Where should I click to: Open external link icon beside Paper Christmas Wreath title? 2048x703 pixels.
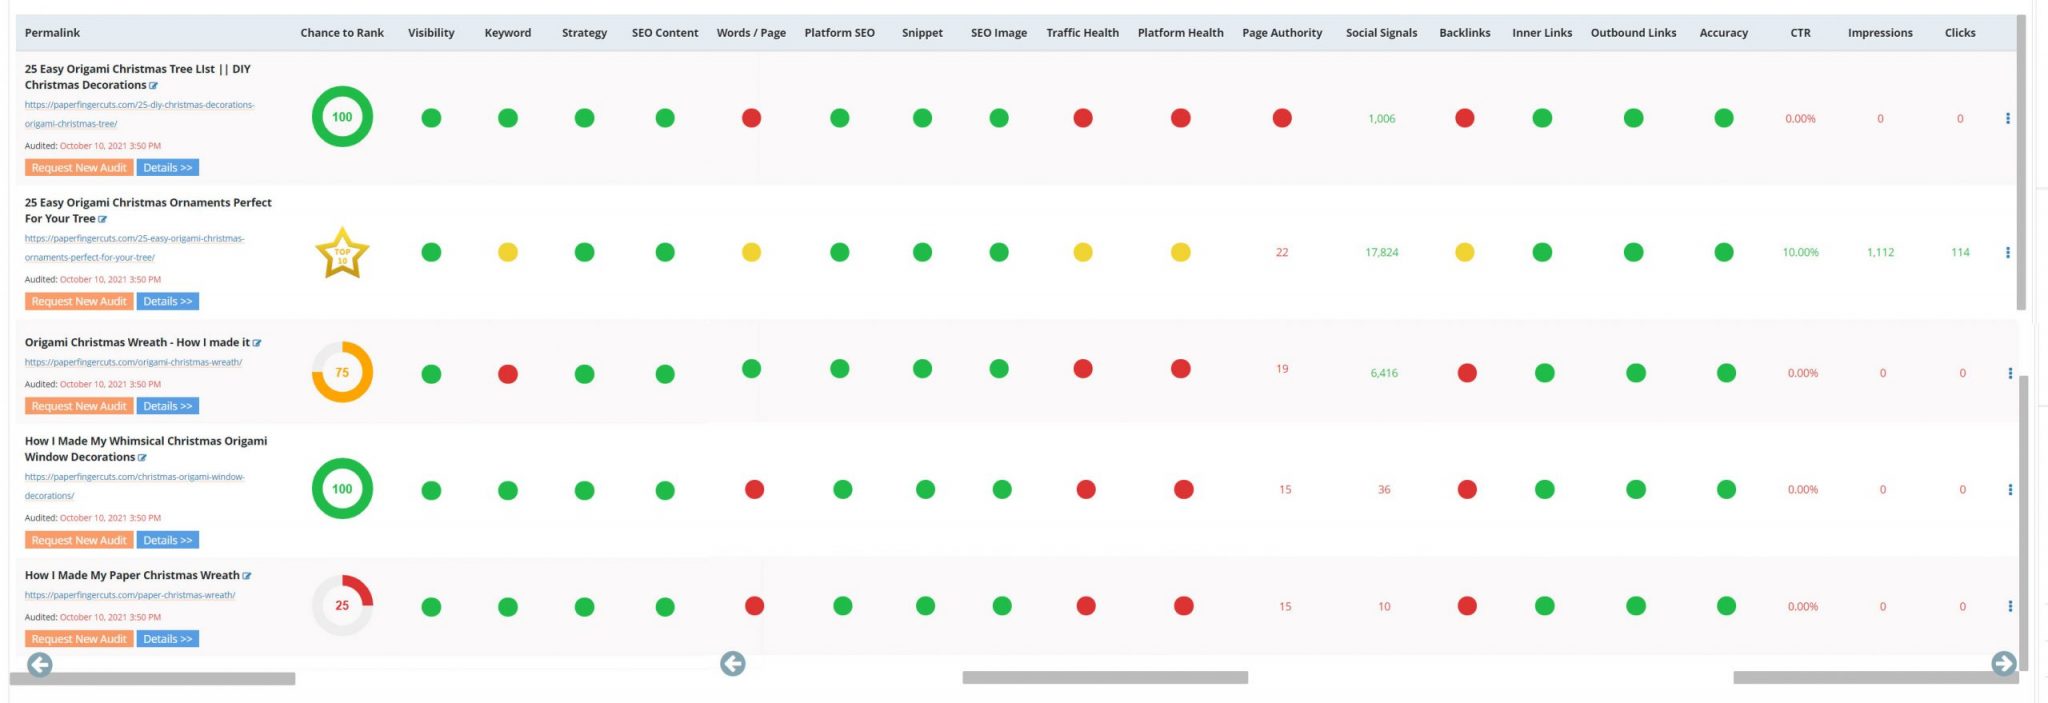coord(247,576)
